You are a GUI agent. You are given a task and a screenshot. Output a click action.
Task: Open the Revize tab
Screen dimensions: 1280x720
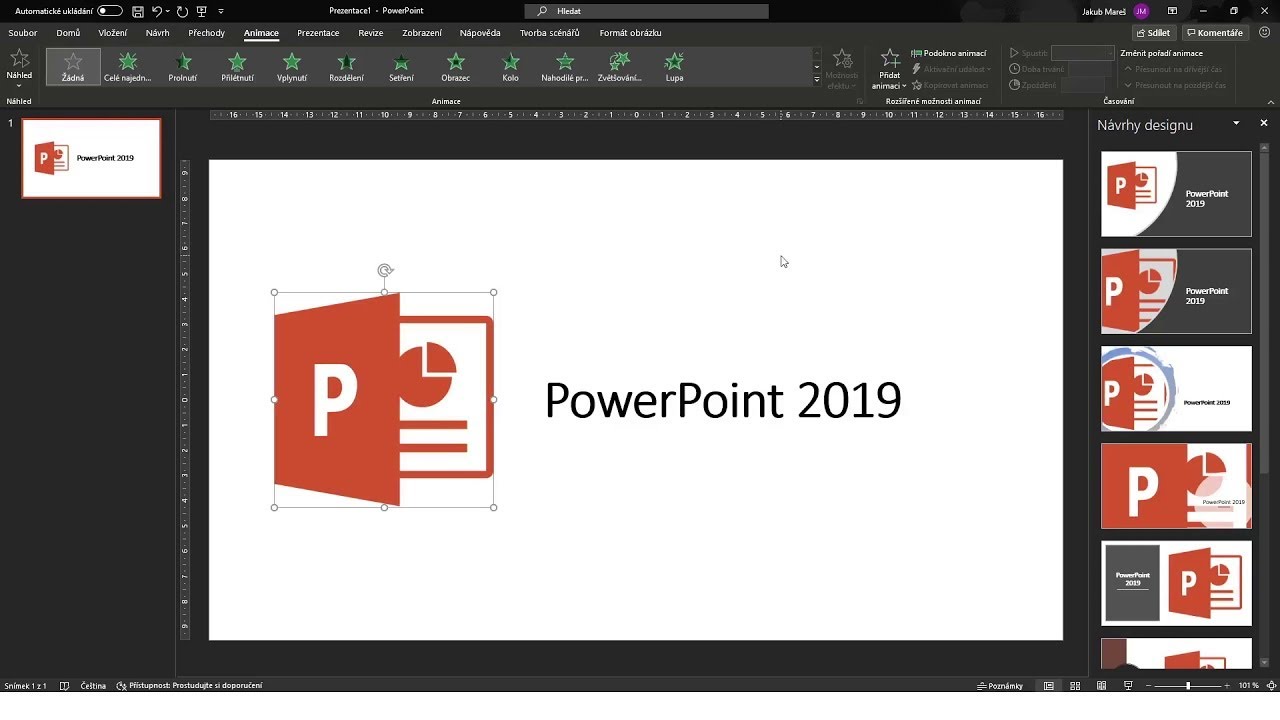pos(371,33)
